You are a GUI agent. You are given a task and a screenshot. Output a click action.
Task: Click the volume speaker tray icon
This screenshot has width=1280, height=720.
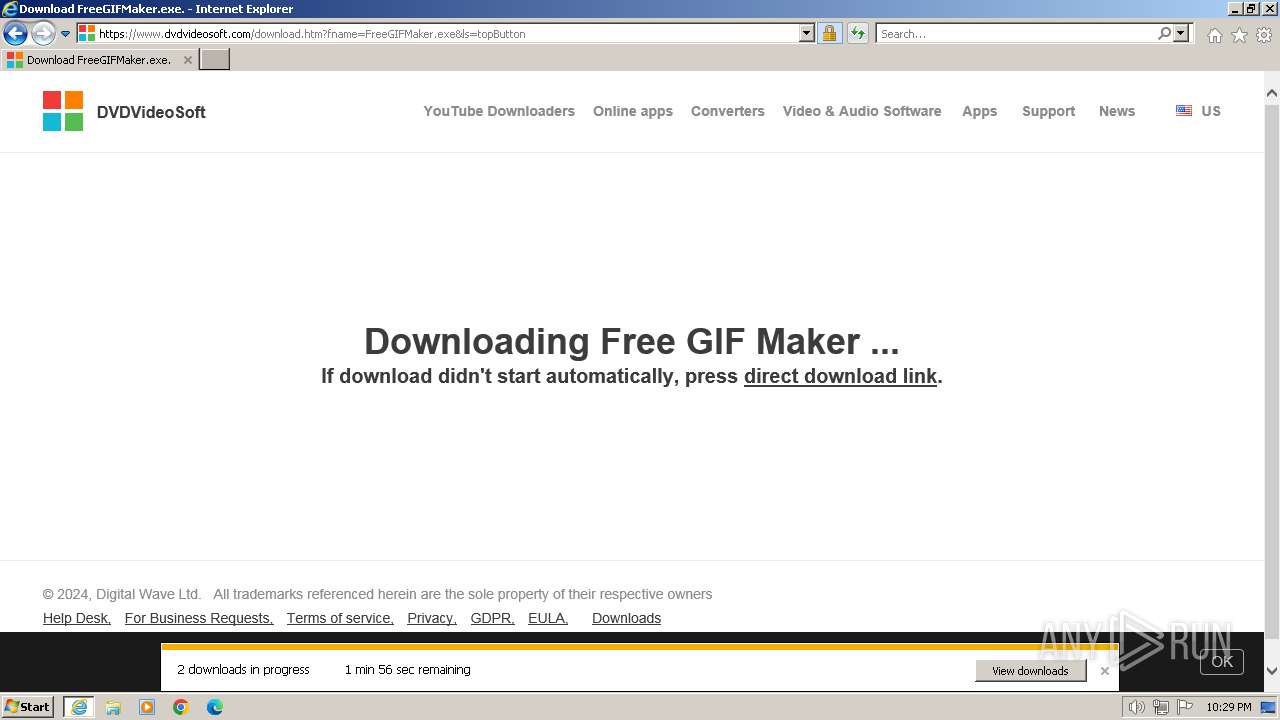pos(1136,707)
